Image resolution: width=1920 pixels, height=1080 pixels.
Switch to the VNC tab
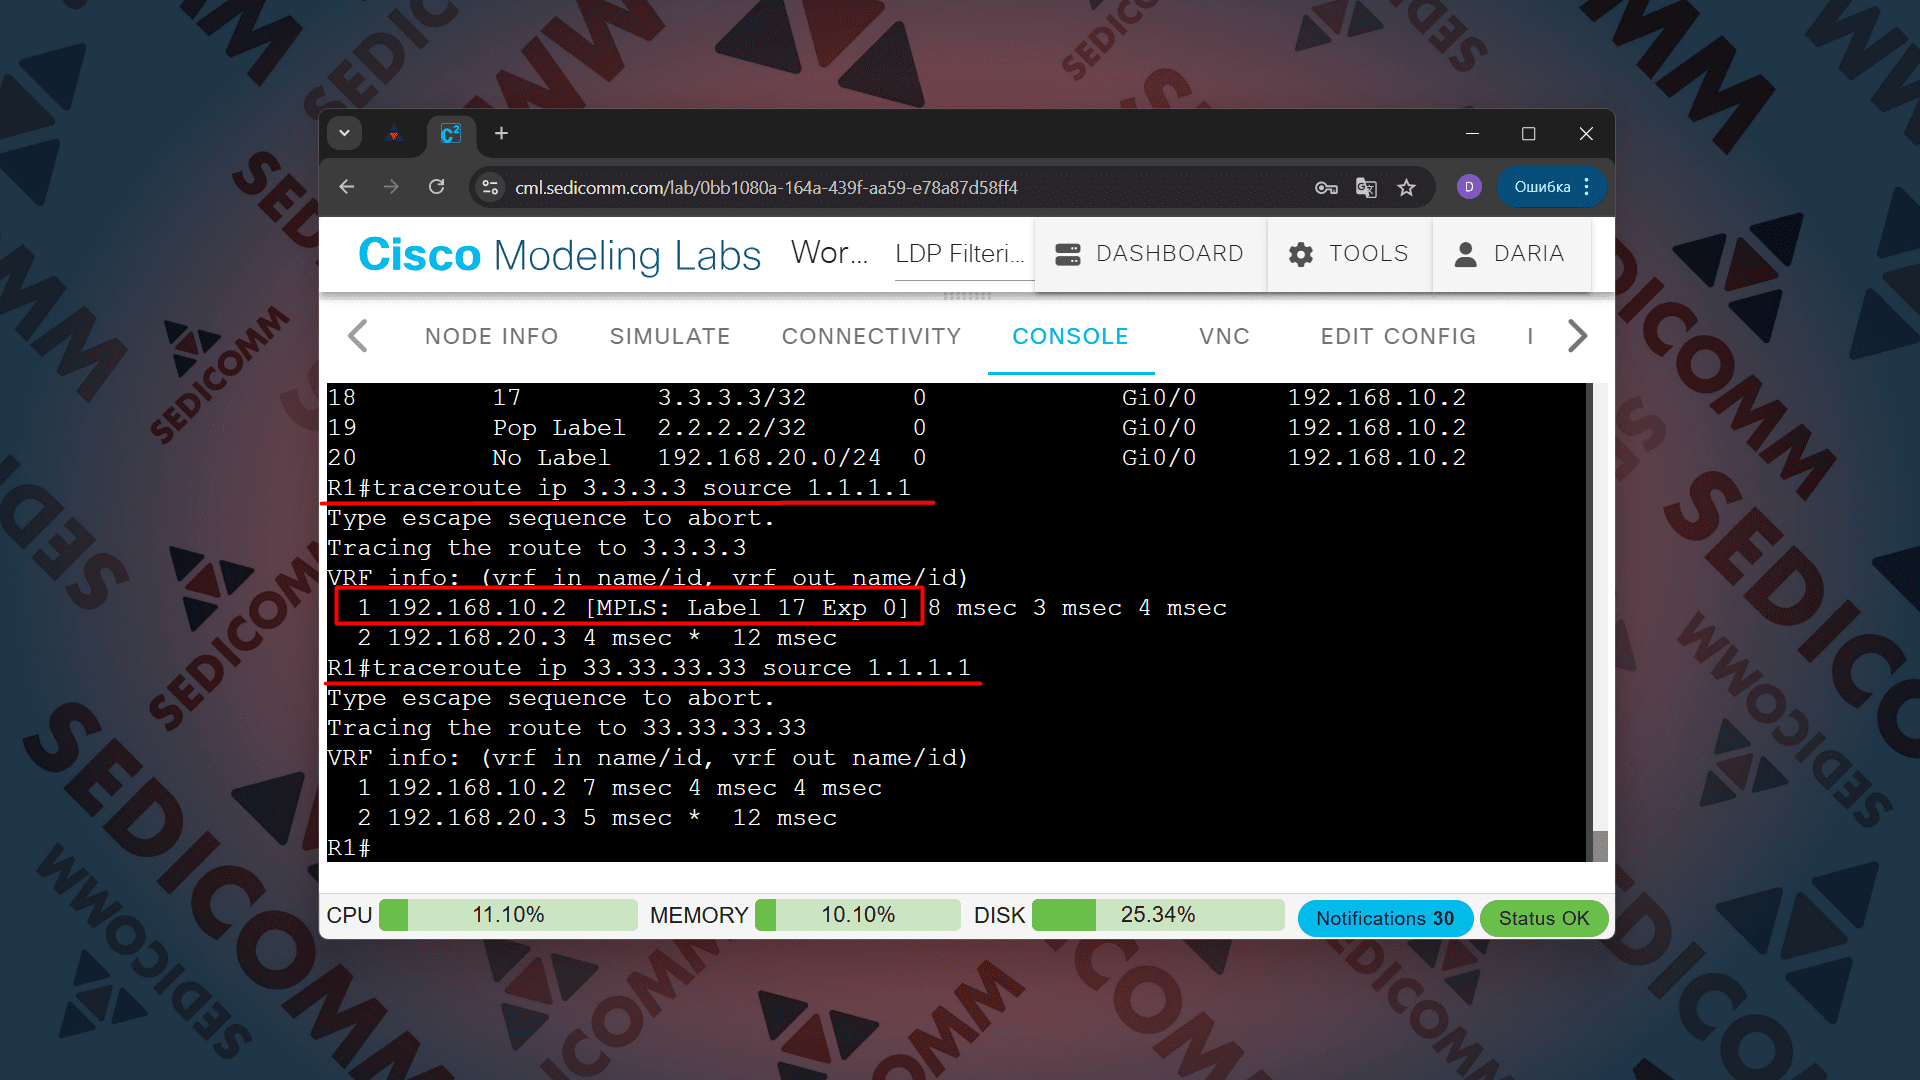click(1224, 336)
